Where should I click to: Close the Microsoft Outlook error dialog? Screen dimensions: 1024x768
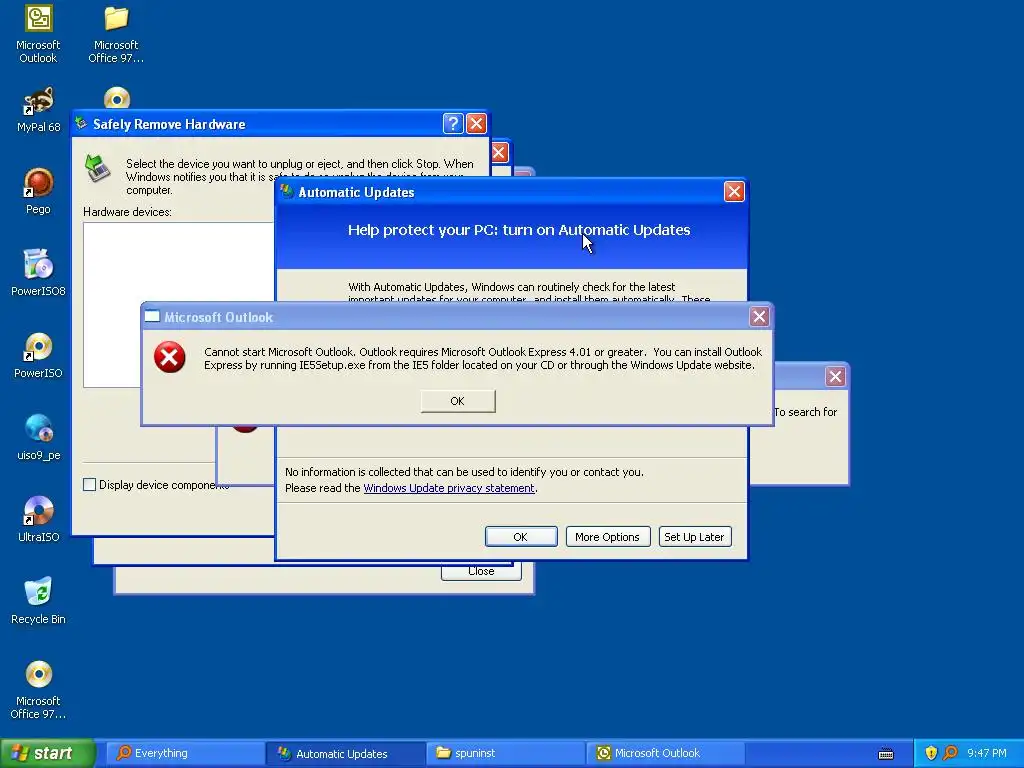759,317
